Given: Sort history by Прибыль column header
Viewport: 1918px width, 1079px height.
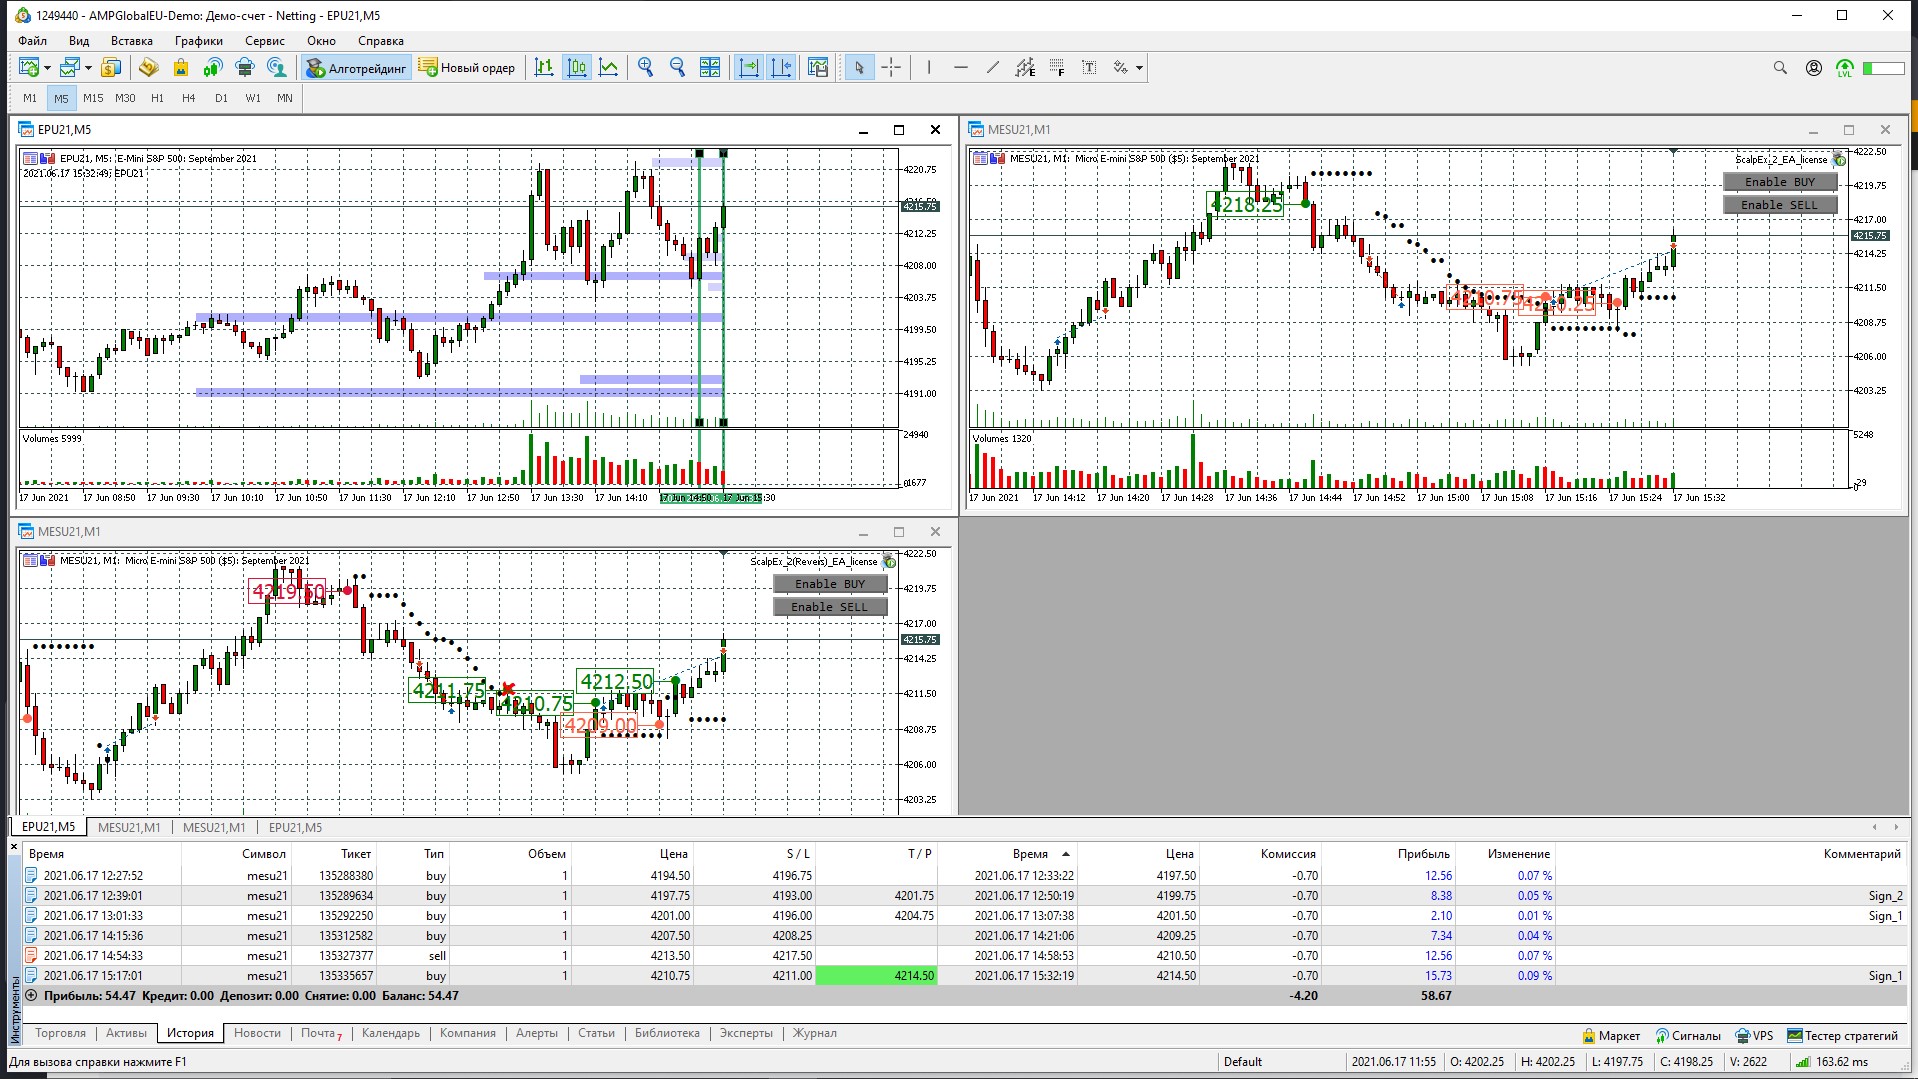Looking at the screenshot, I should (1422, 853).
